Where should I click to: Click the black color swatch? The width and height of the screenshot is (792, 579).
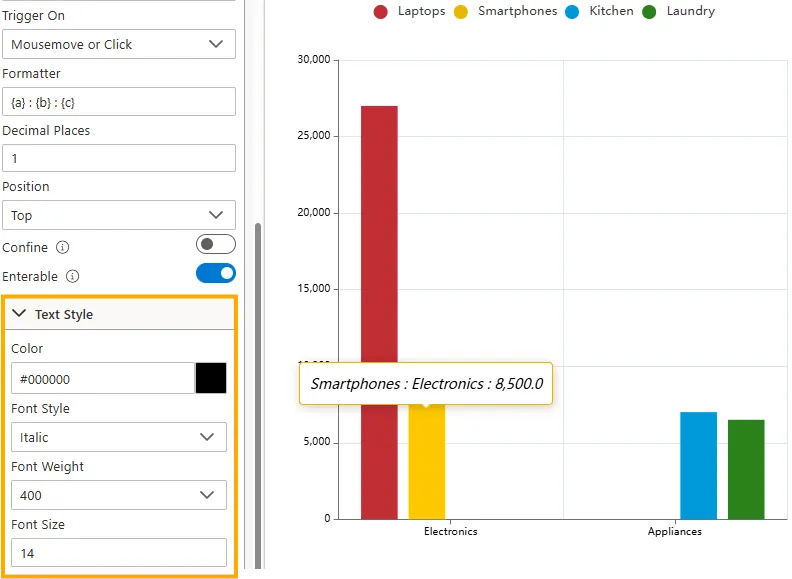[x=211, y=378]
